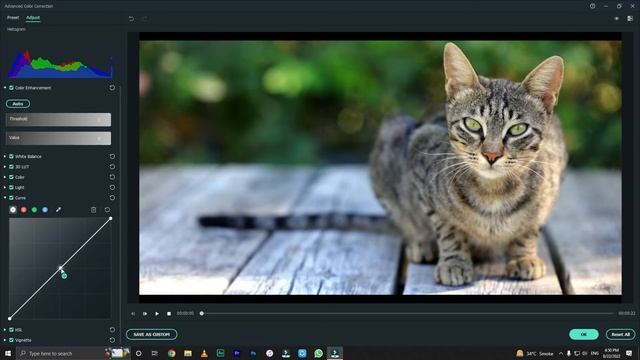Open the help icon in title bar
The height and width of the screenshot is (360, 640).
(x=592, y=6)
